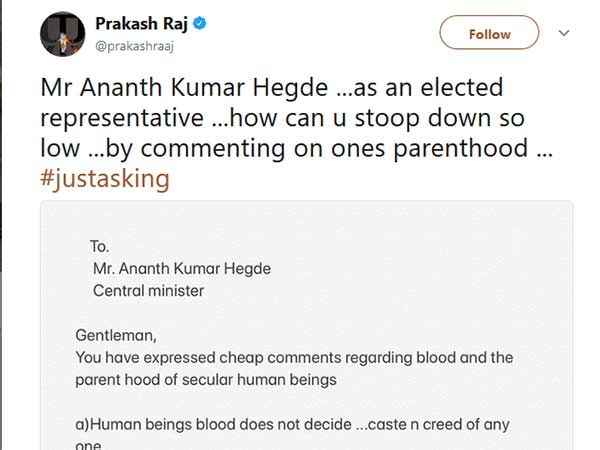Click the last letter line reading "one"
Image resolution: width=600 pixels, height=450 pixels.
point(90,444)
